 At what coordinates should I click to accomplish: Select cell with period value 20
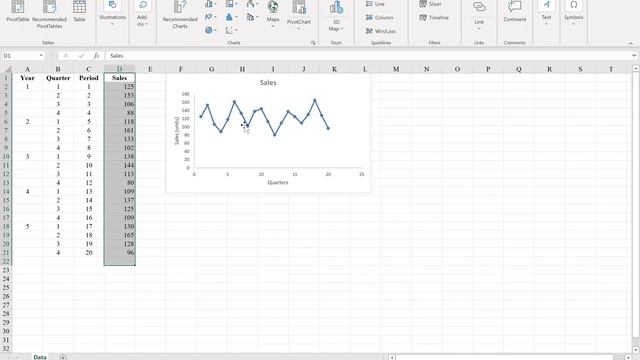tap(89, 253)
